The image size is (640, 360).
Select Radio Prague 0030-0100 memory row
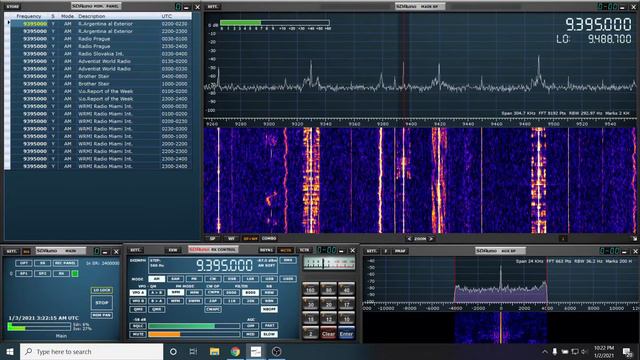coord(101,39)
